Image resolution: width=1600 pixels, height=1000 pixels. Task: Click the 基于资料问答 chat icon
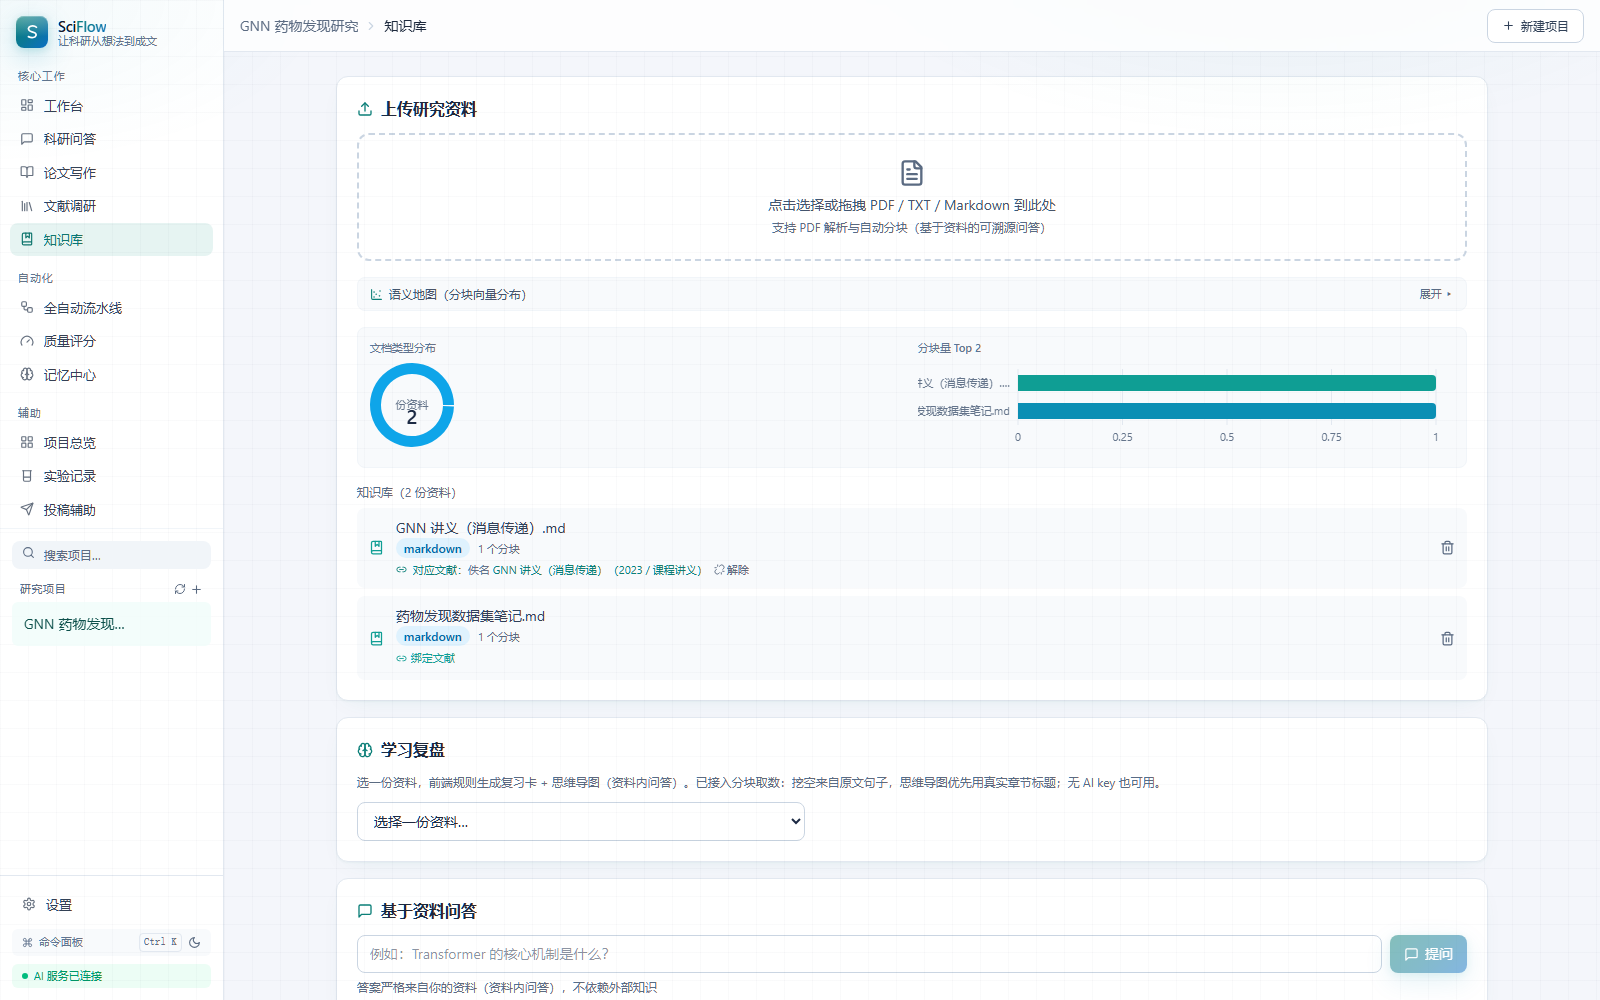365,911
